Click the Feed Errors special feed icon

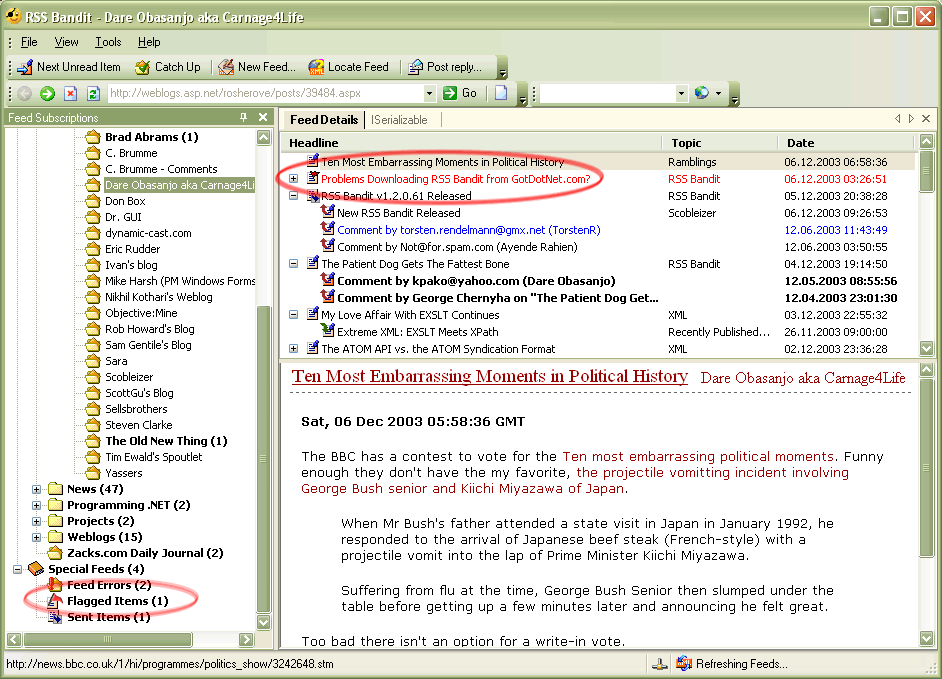(55, 585)
